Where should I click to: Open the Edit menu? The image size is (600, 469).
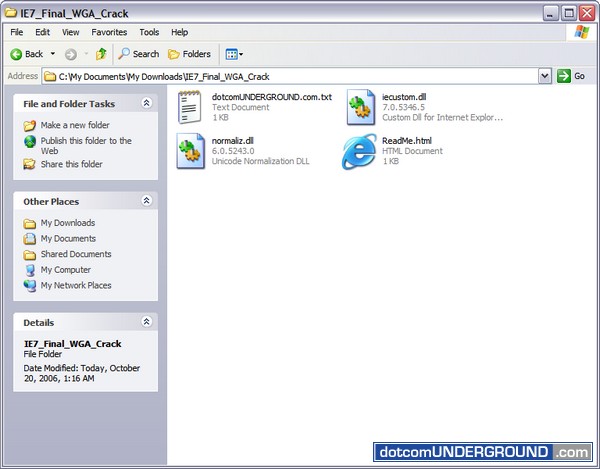point(42,32)
